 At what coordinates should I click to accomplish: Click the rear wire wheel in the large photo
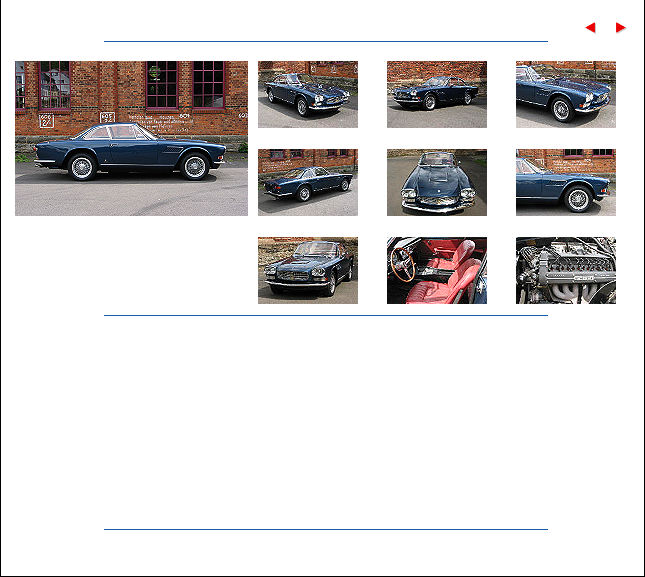(82, 167)
